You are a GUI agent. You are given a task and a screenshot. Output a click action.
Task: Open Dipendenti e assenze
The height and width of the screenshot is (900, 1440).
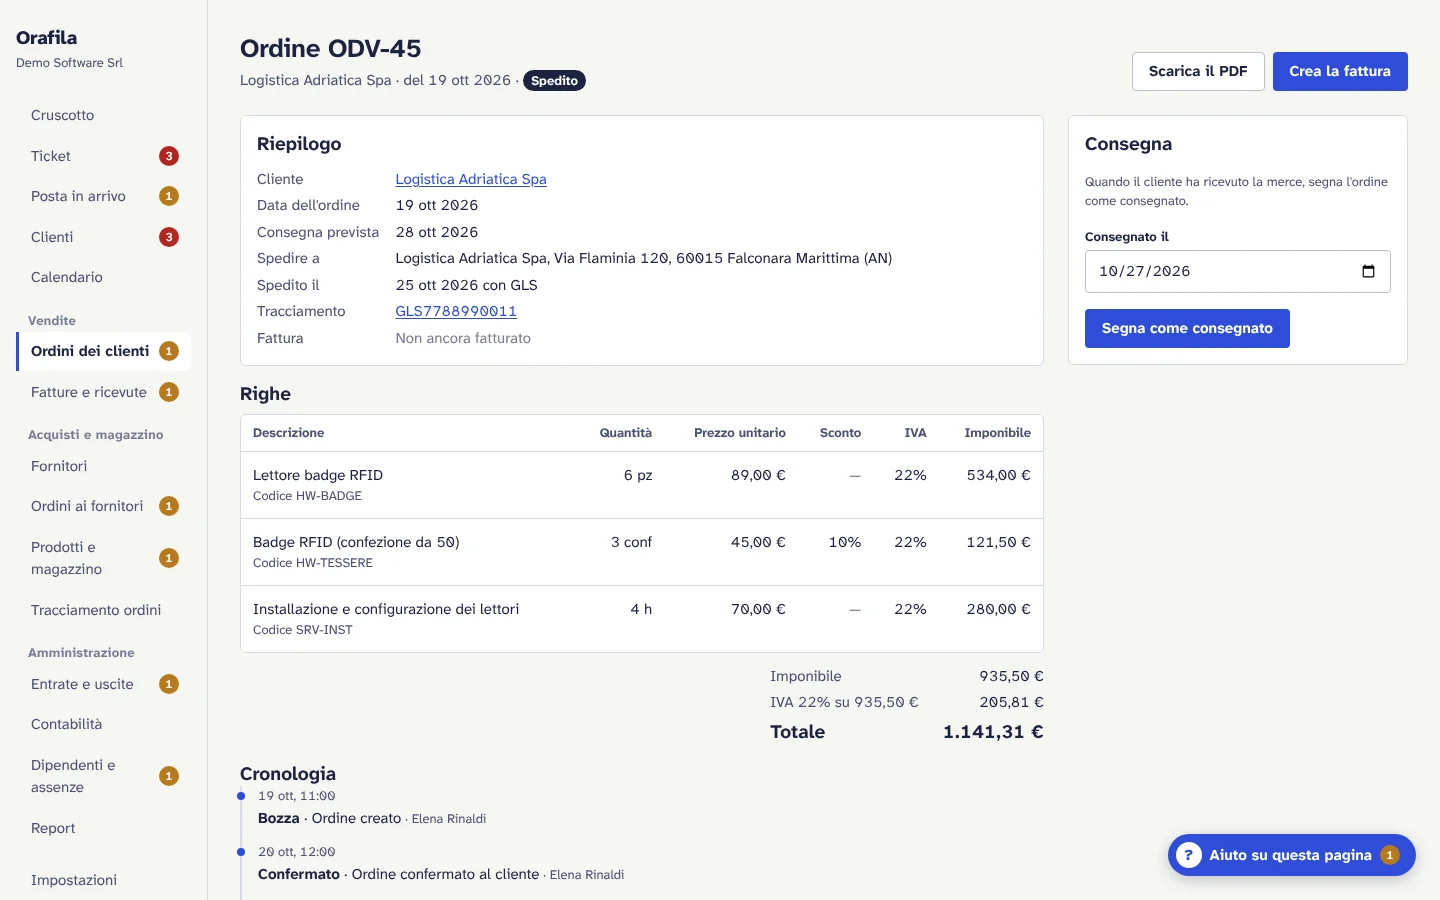click(104, 776)
